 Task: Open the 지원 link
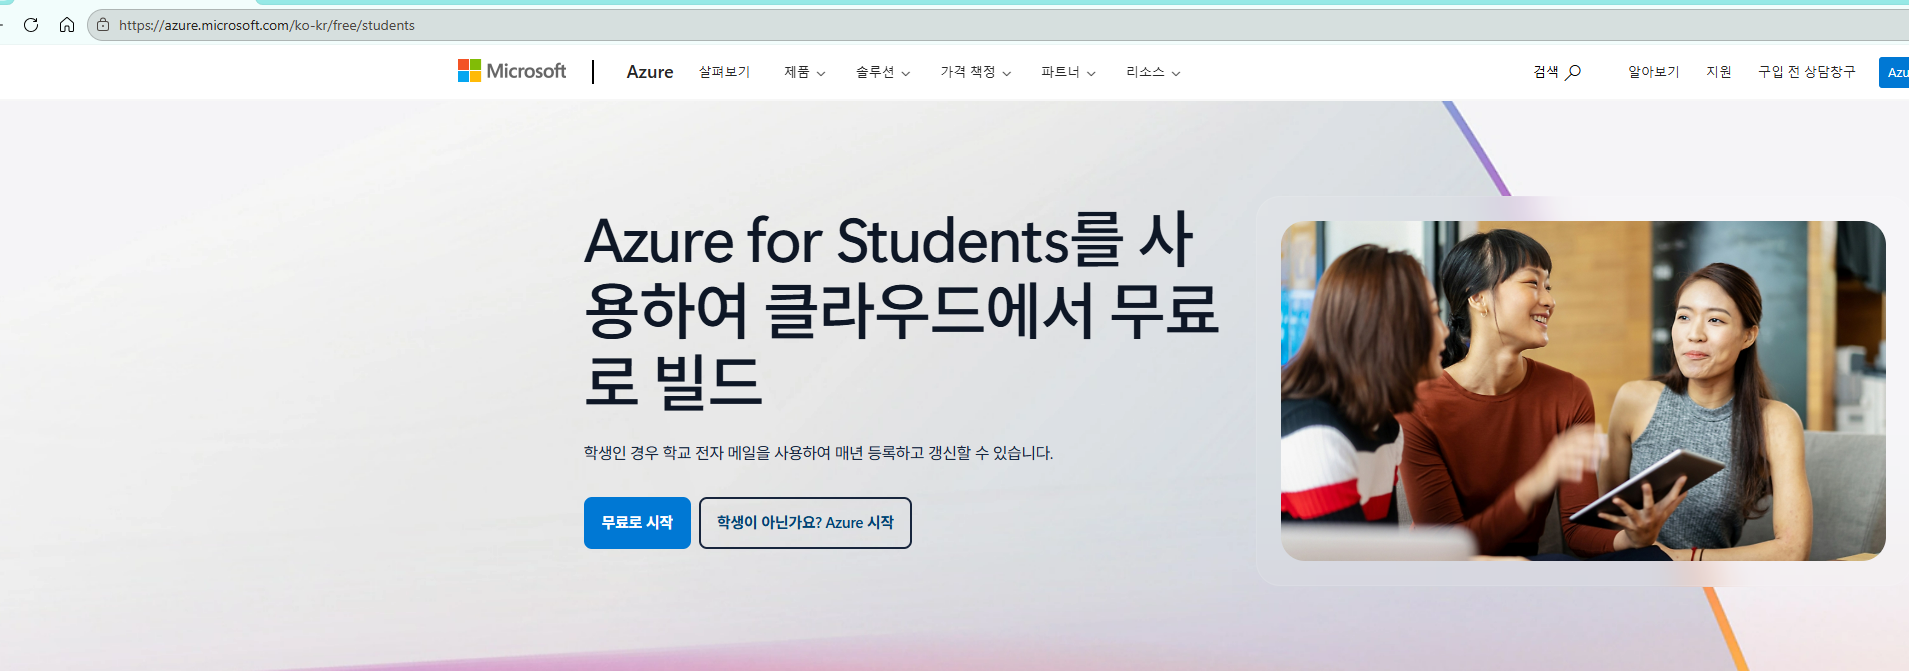[1719, 72]
